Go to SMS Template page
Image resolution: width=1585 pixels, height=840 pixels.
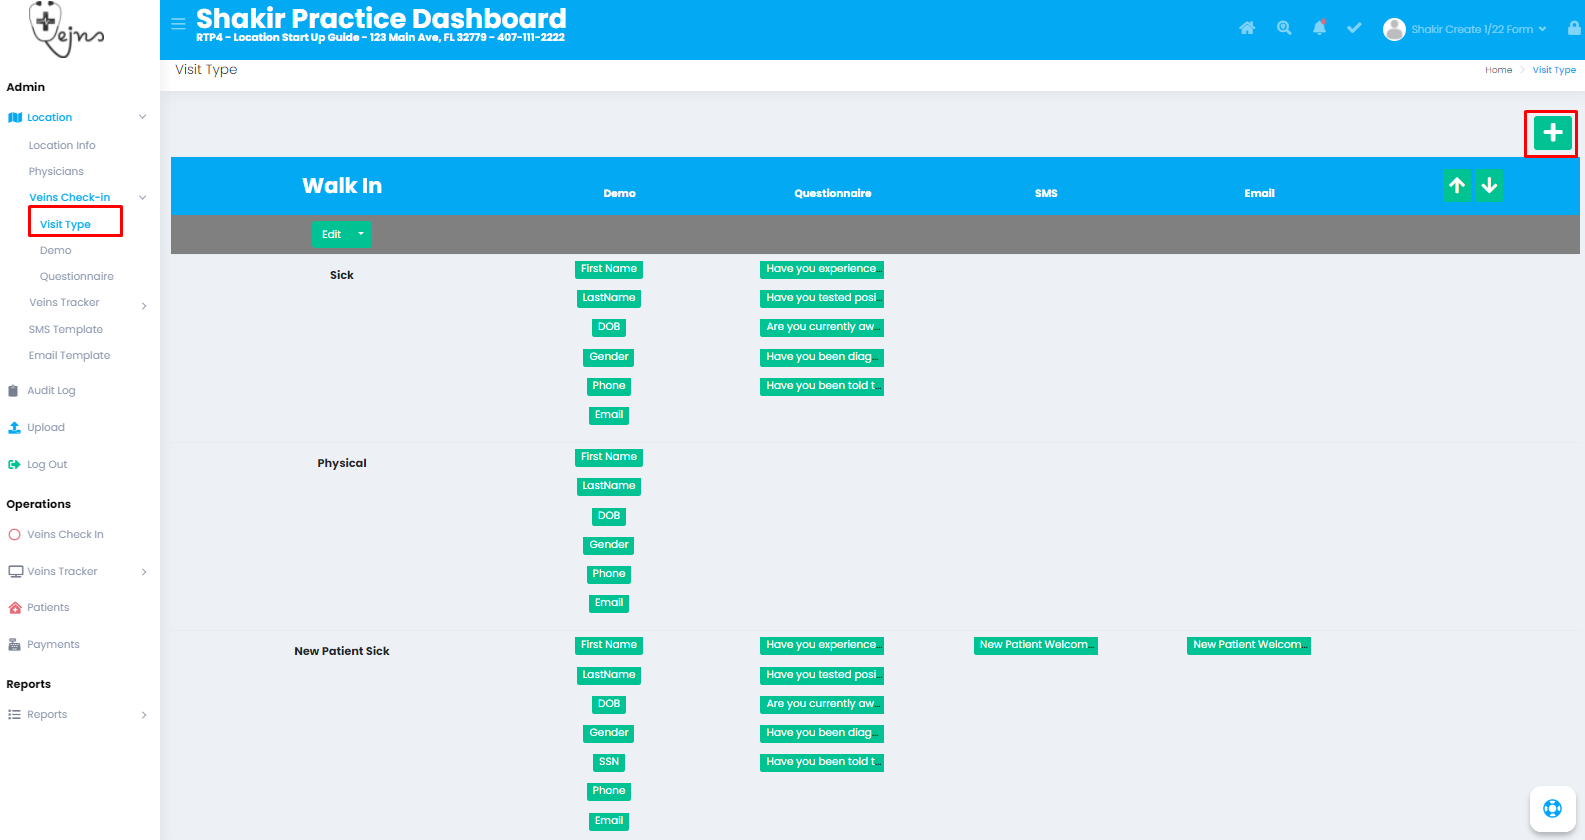pyautogui.click(x=66, y=329)
